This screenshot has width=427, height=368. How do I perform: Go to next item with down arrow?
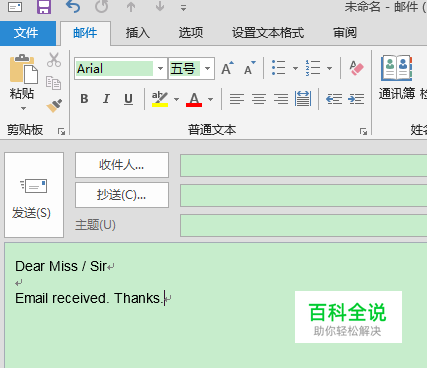[160, 7]
